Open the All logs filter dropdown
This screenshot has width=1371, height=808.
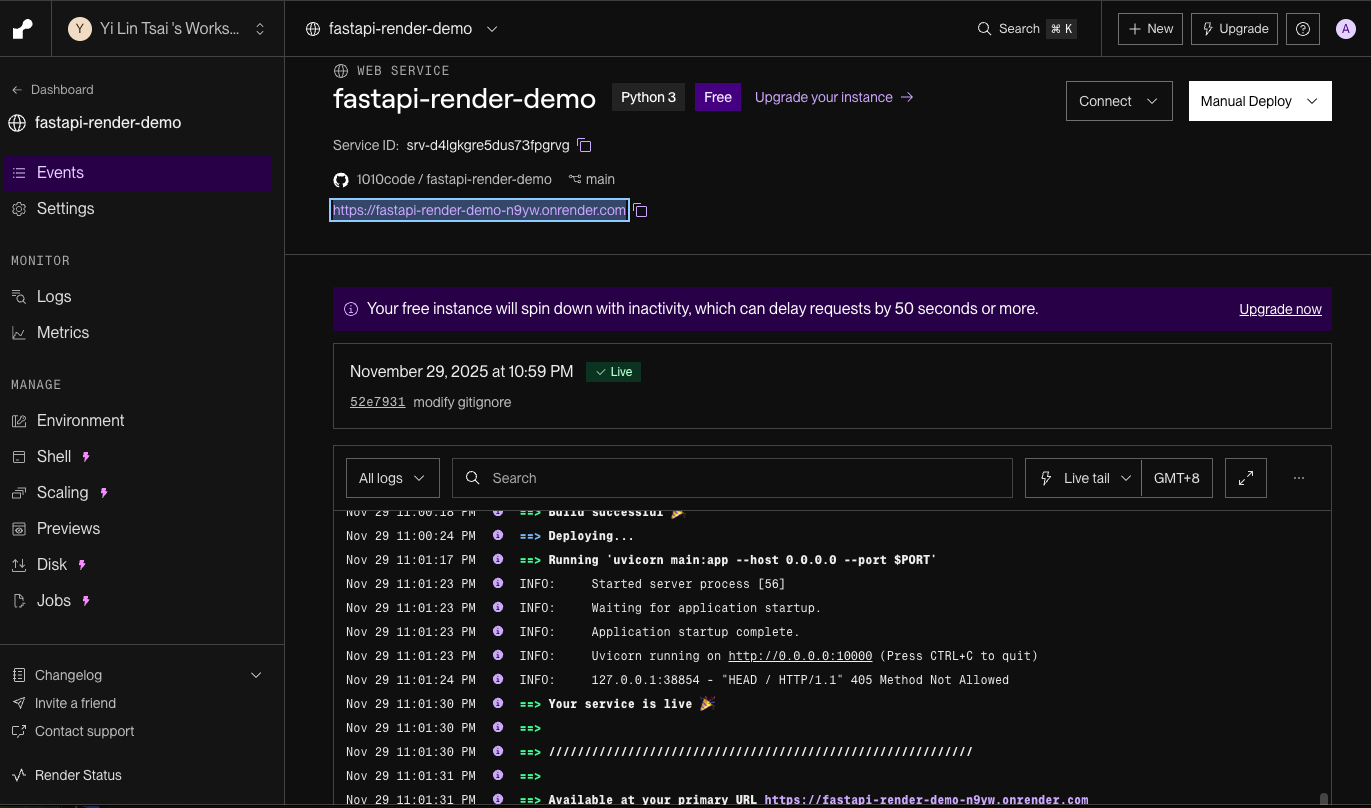tap(392, 478)
